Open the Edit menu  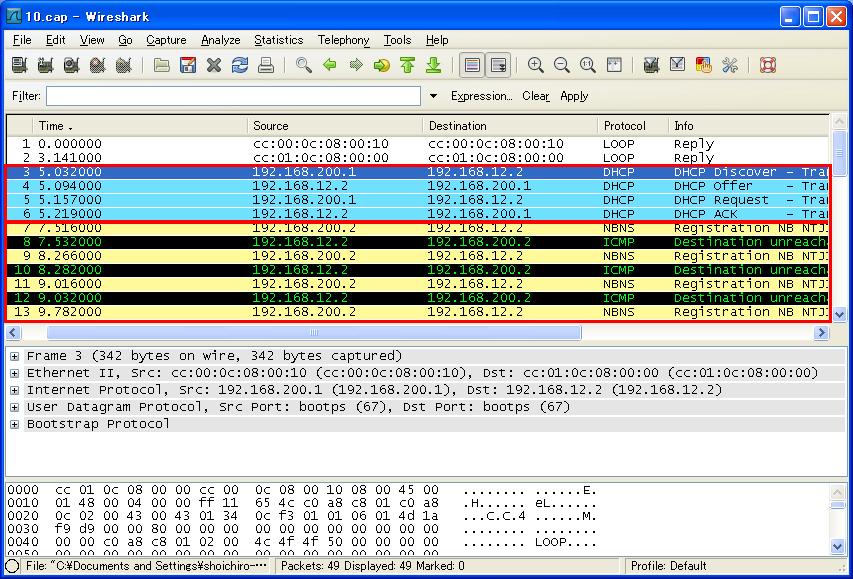55,40
